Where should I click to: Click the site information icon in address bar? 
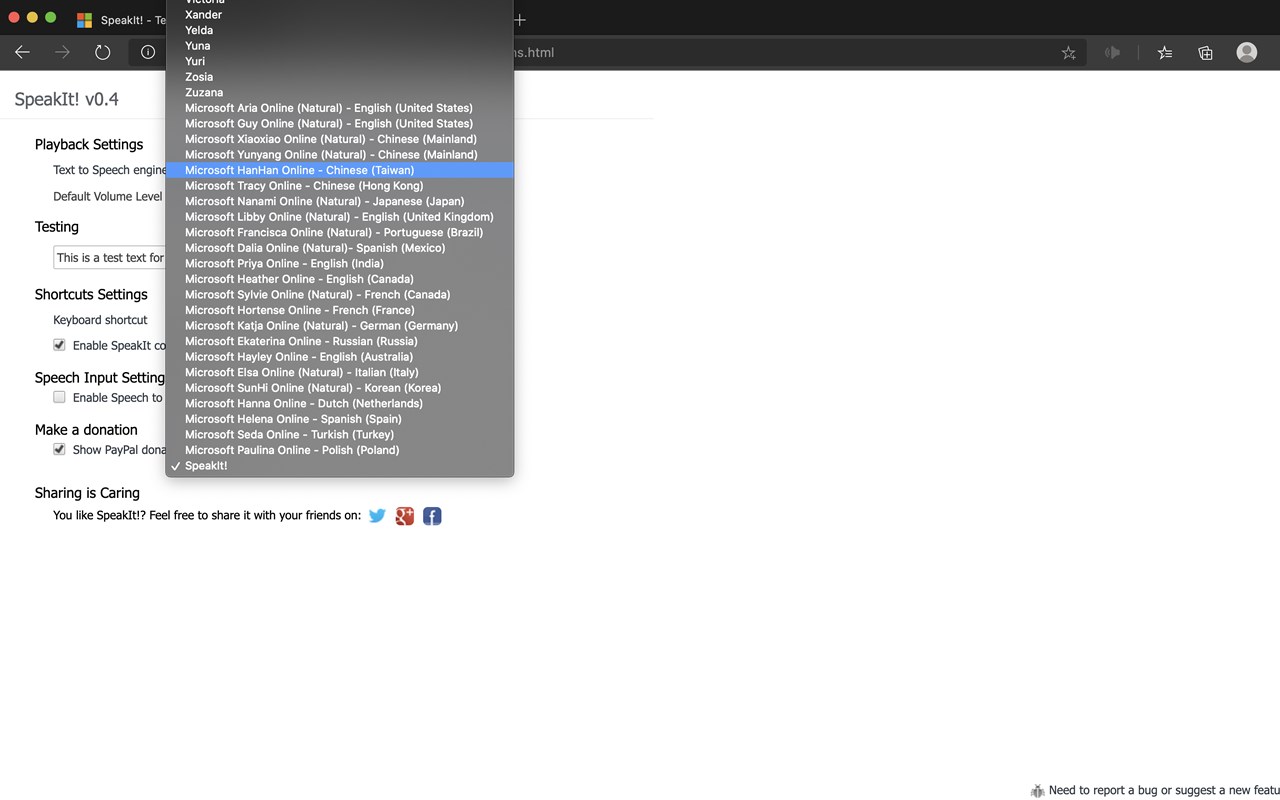click(148, 52)
